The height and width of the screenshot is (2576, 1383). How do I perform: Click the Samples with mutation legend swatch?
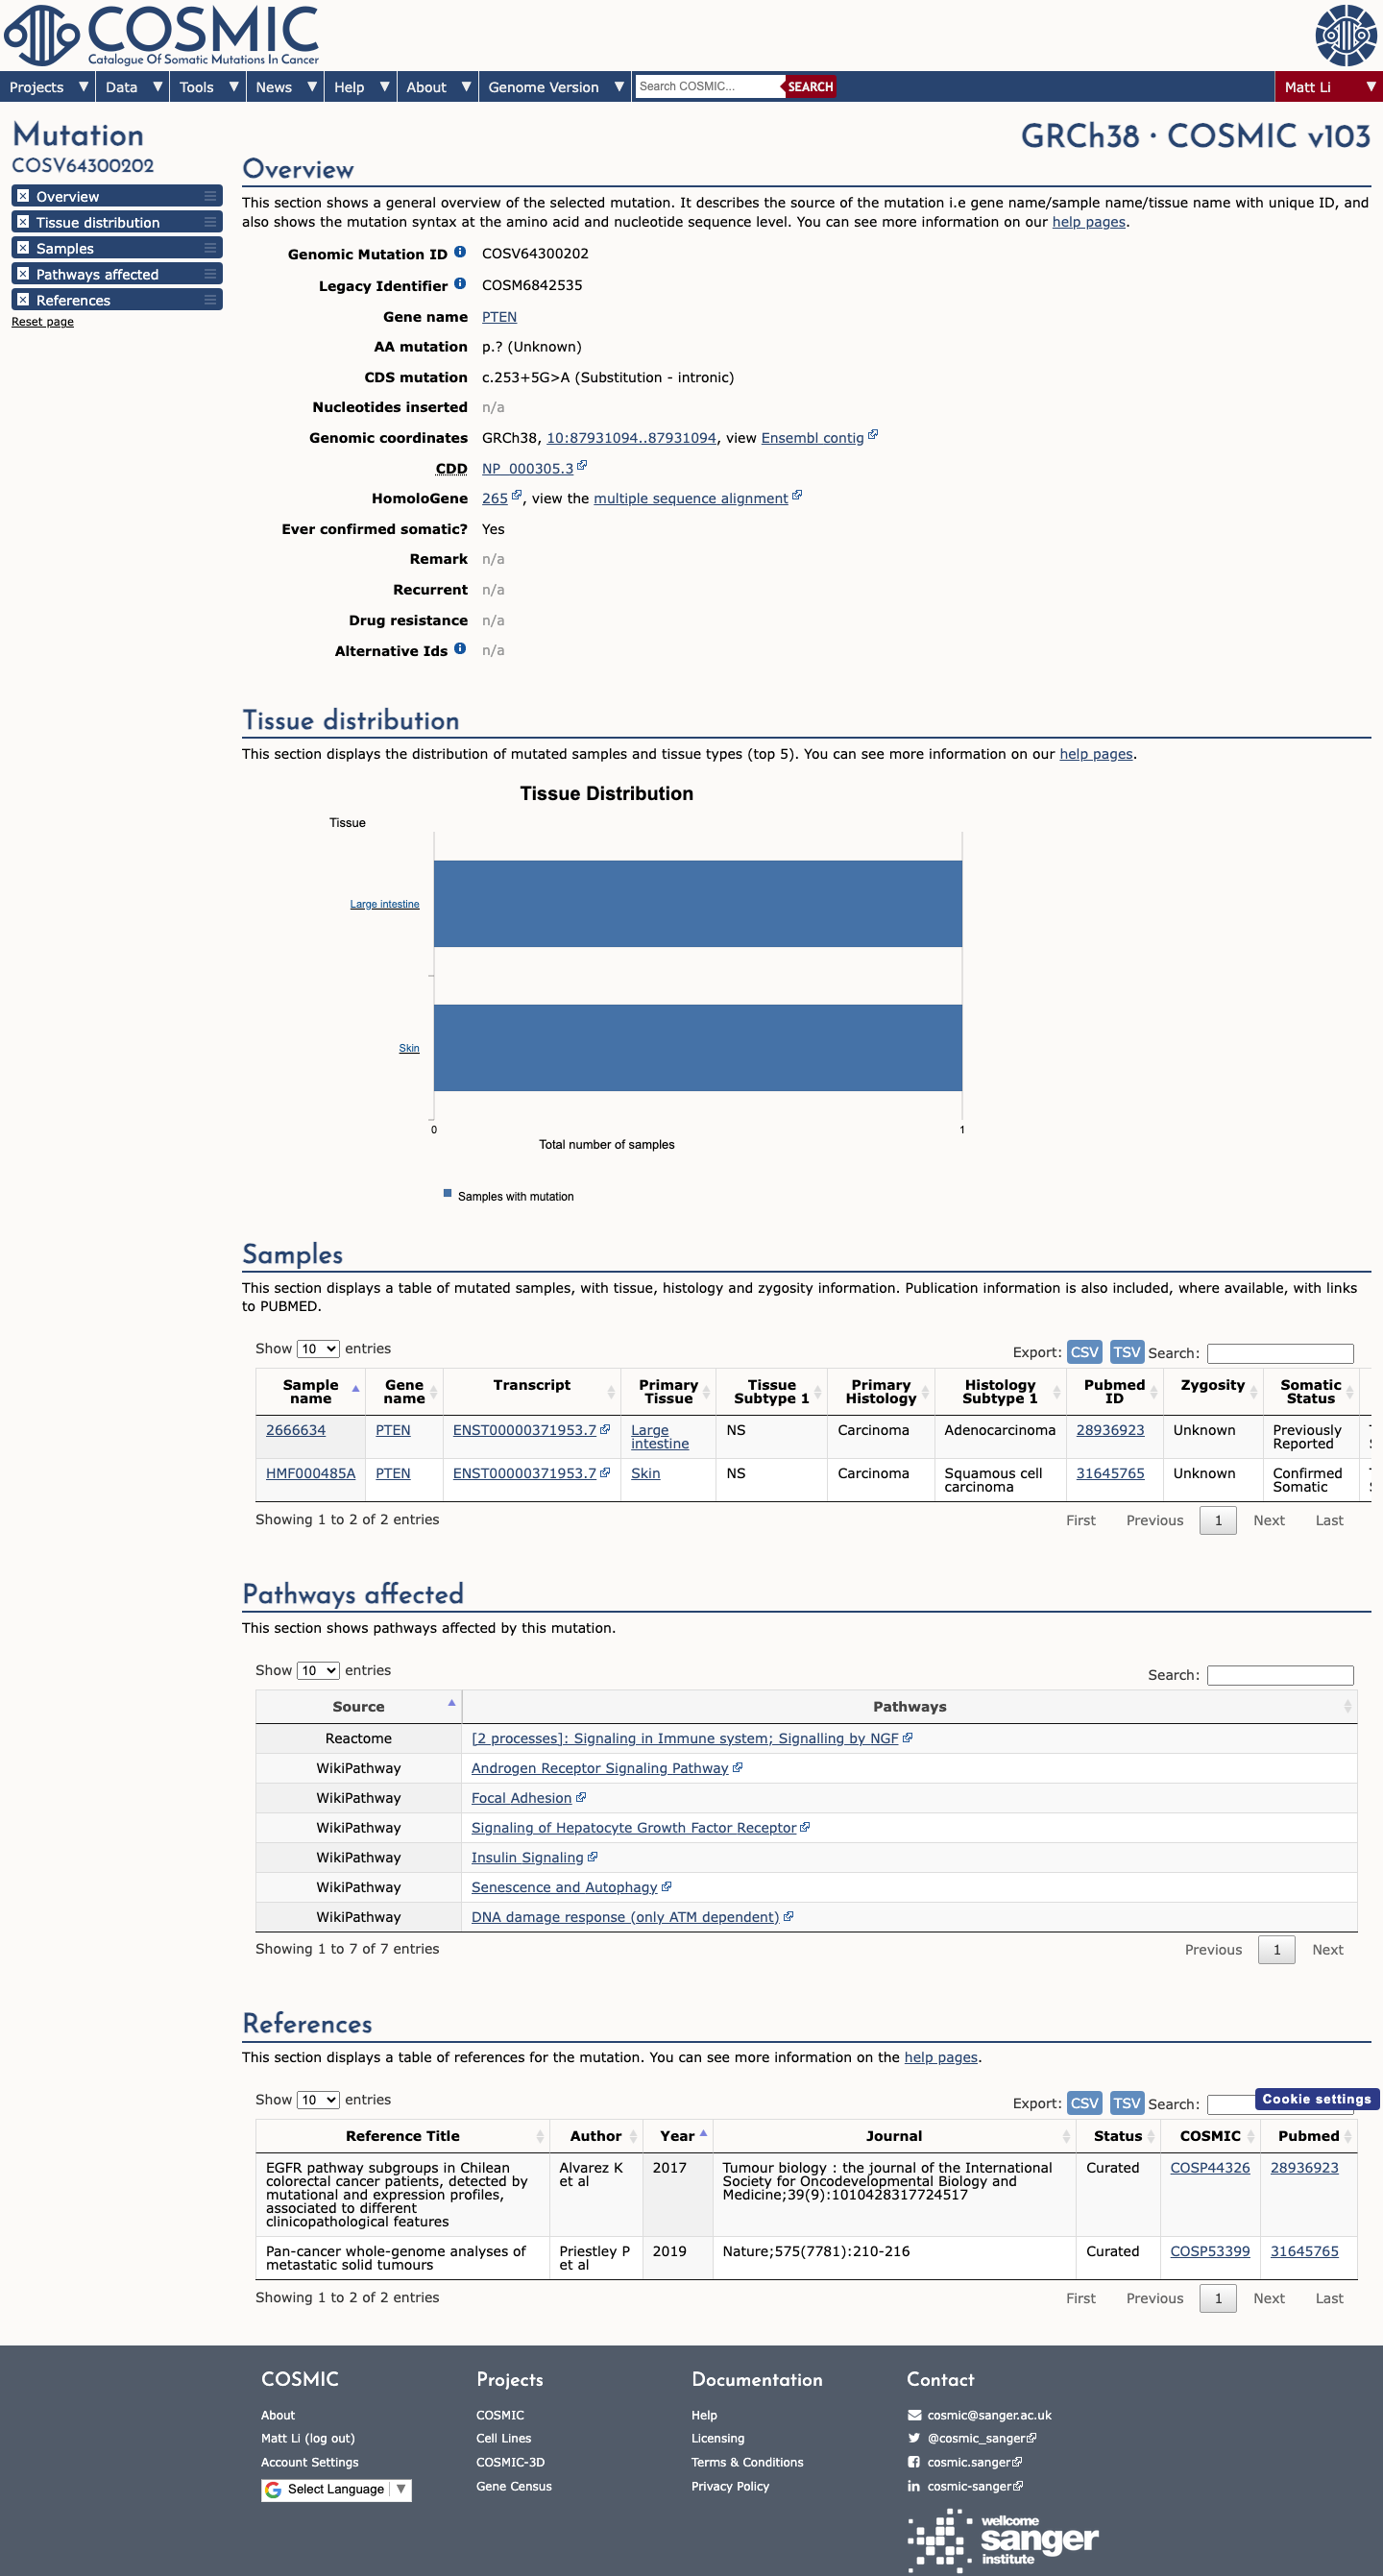point(448,1193)
